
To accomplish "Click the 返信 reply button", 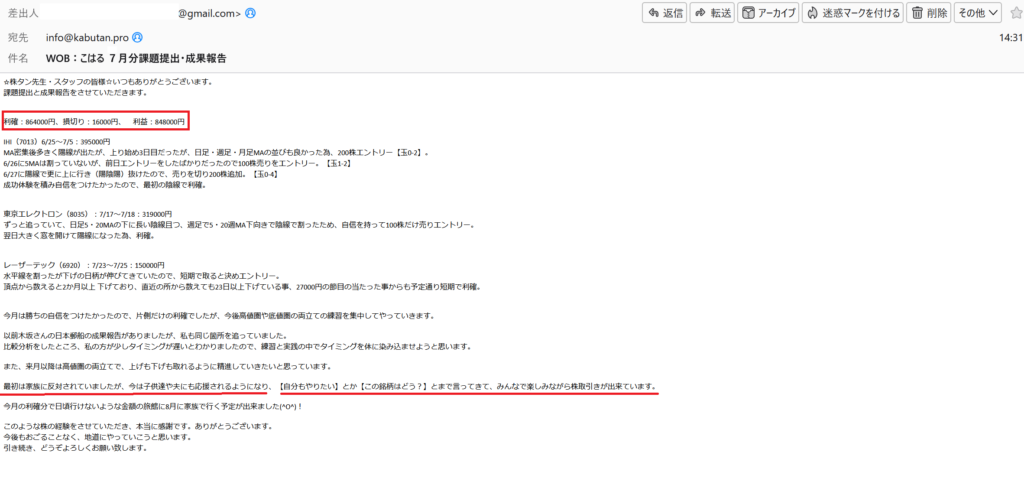I will coord(664,12).
